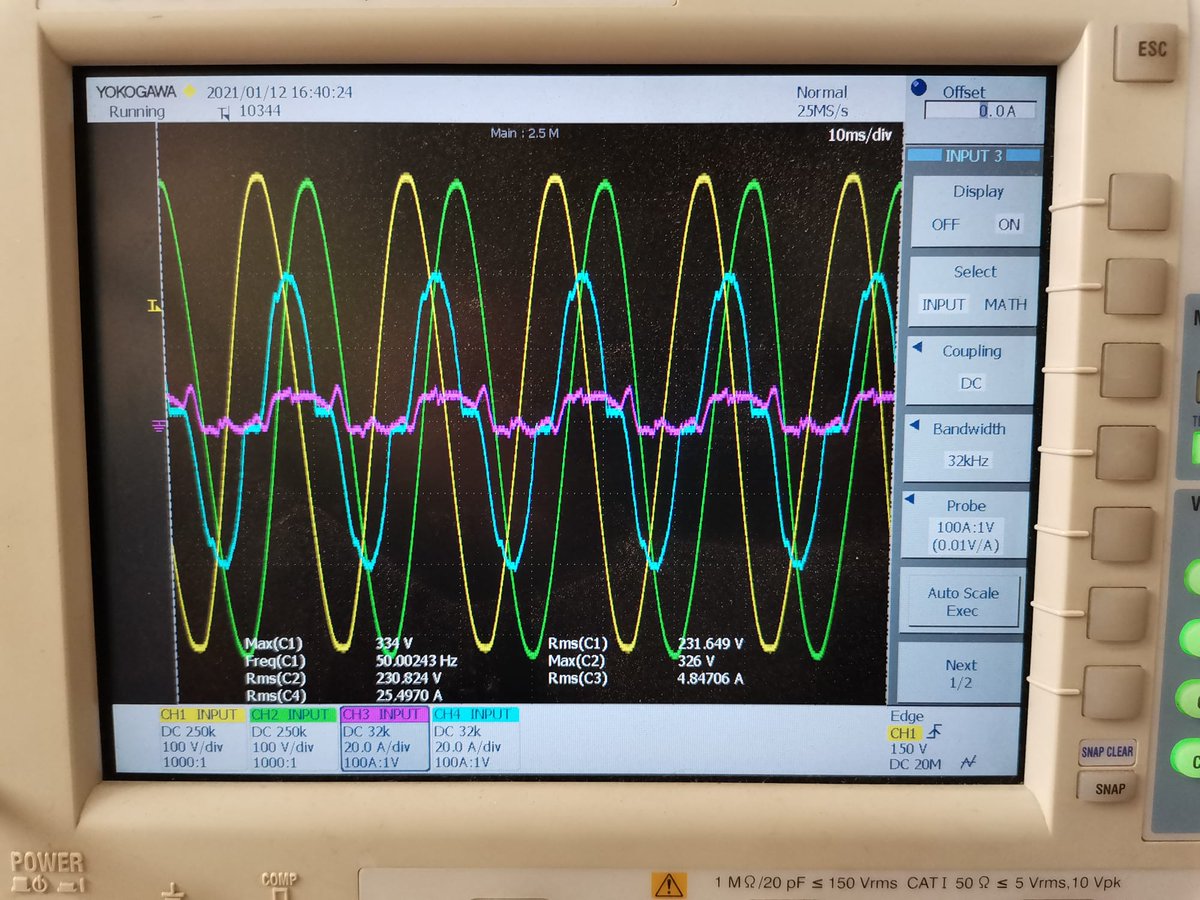Push the soft key beside Bandwidth
The height and width of the screenshot is (900, 1200).
point(1127,453)
